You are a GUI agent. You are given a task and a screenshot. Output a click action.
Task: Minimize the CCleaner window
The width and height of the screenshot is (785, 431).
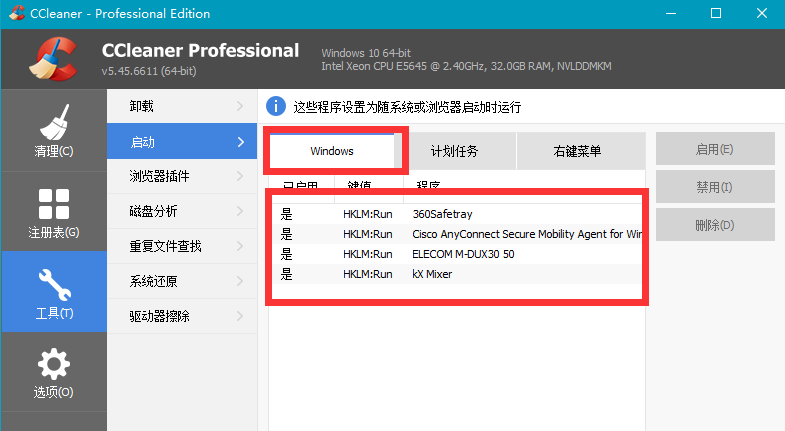coord(671,13)
